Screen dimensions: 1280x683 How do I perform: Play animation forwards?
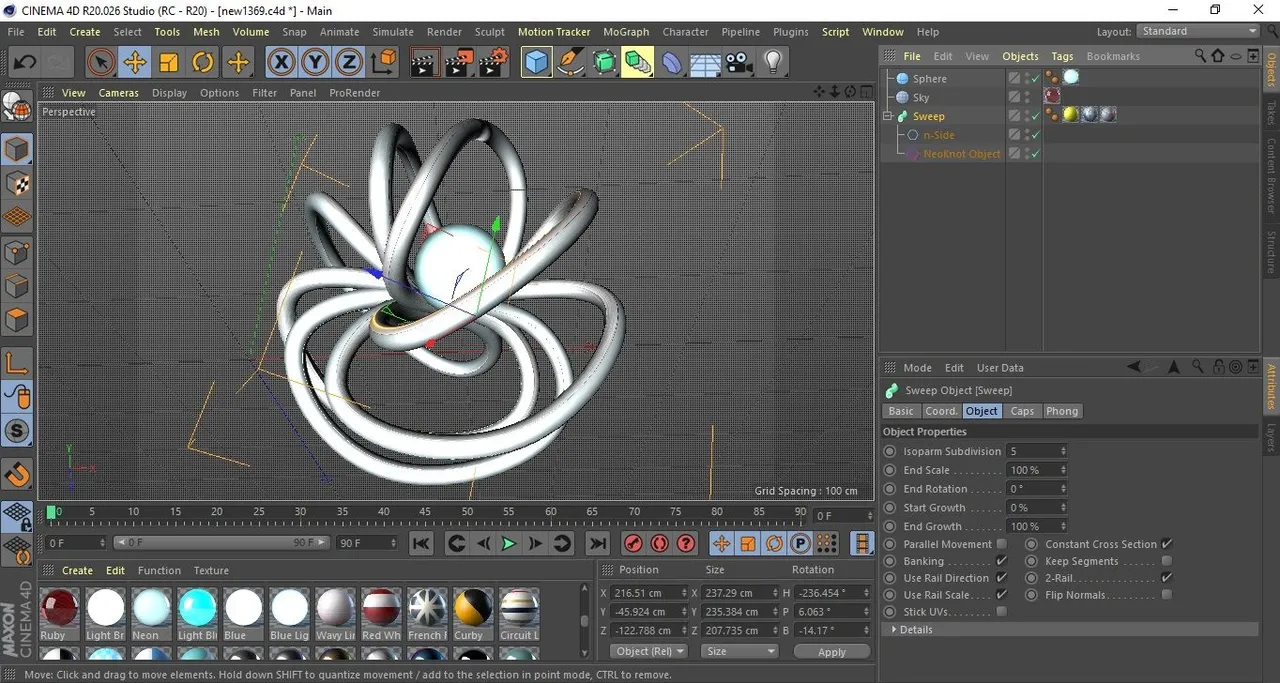(508, 543)
